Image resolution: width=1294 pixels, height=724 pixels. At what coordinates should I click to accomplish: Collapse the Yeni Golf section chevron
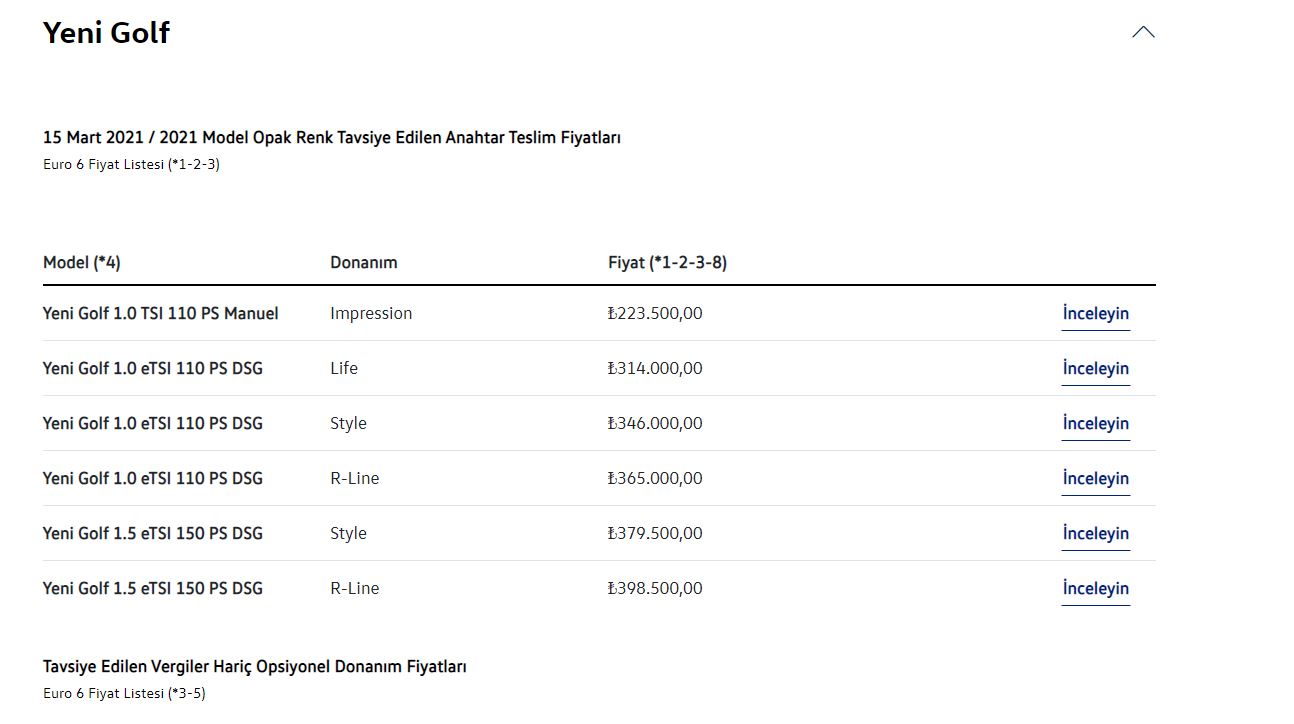1143,32
